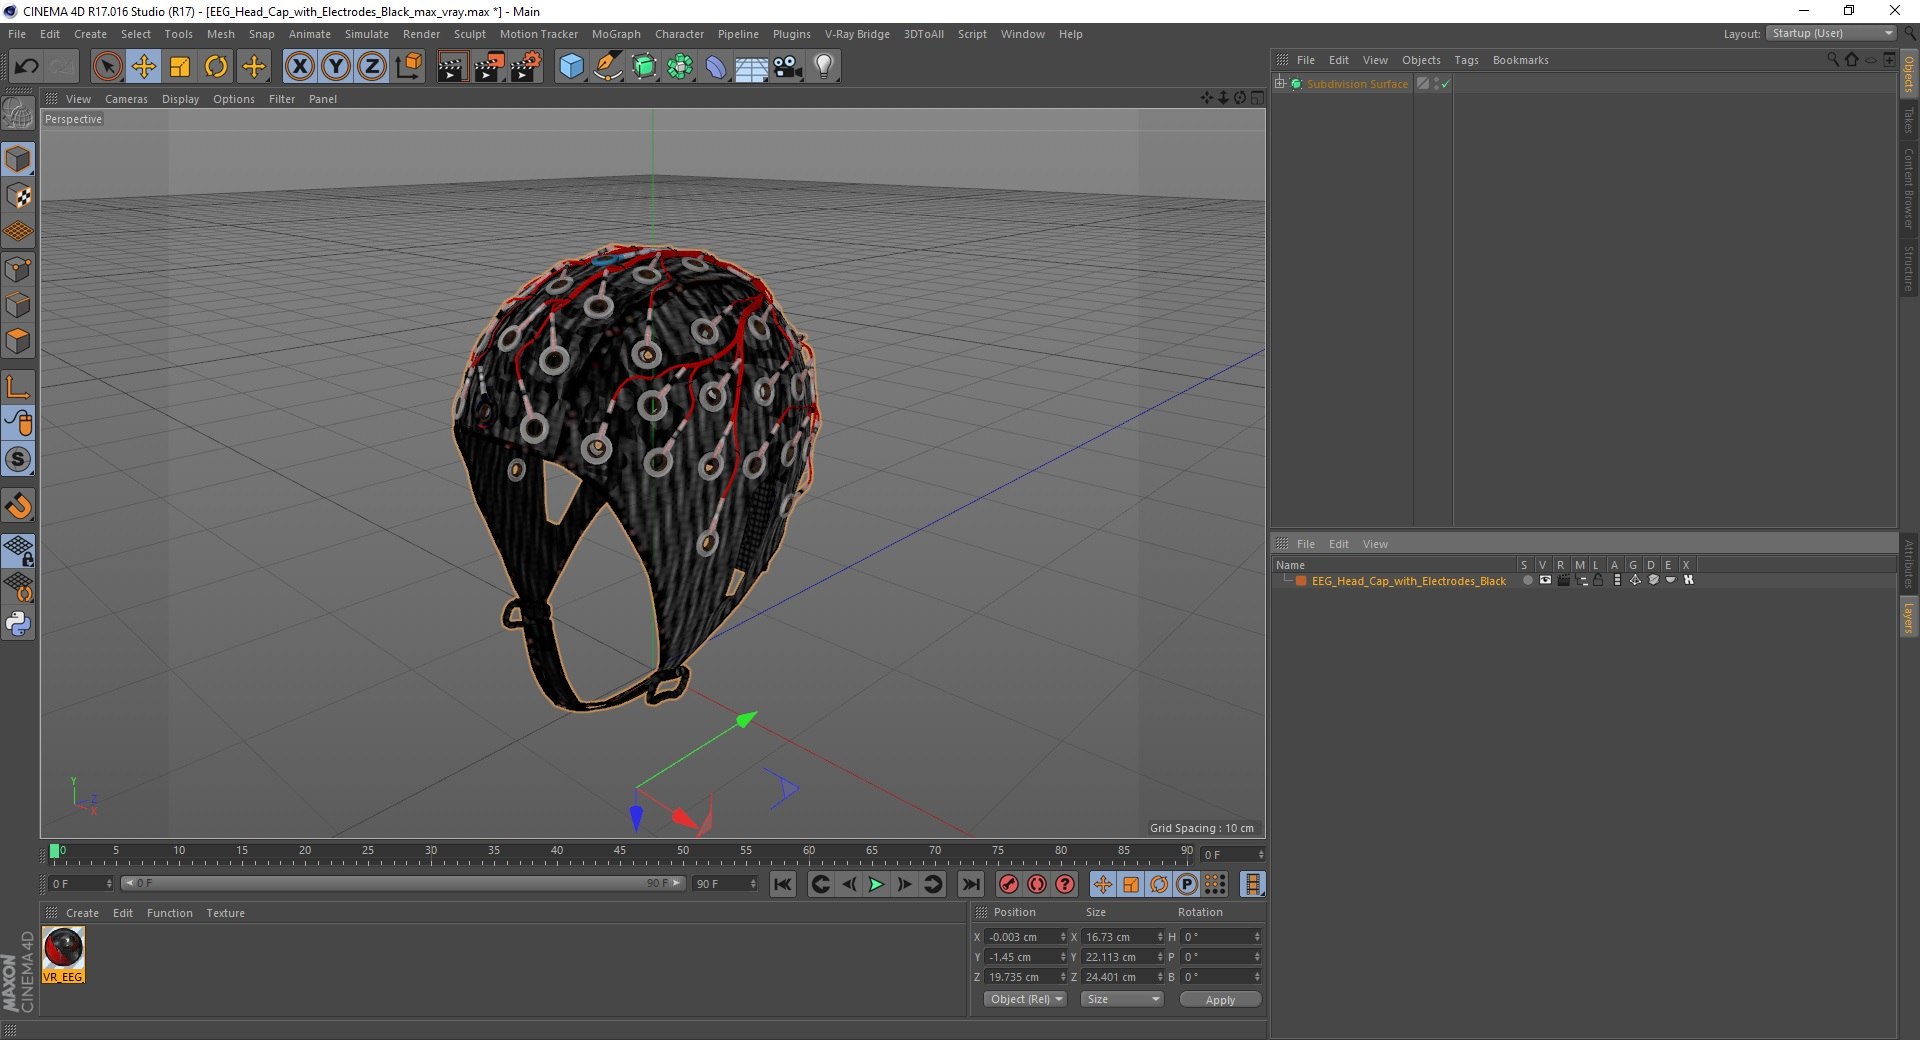Enable Texture mode in left toolbar

coord(18,196)
